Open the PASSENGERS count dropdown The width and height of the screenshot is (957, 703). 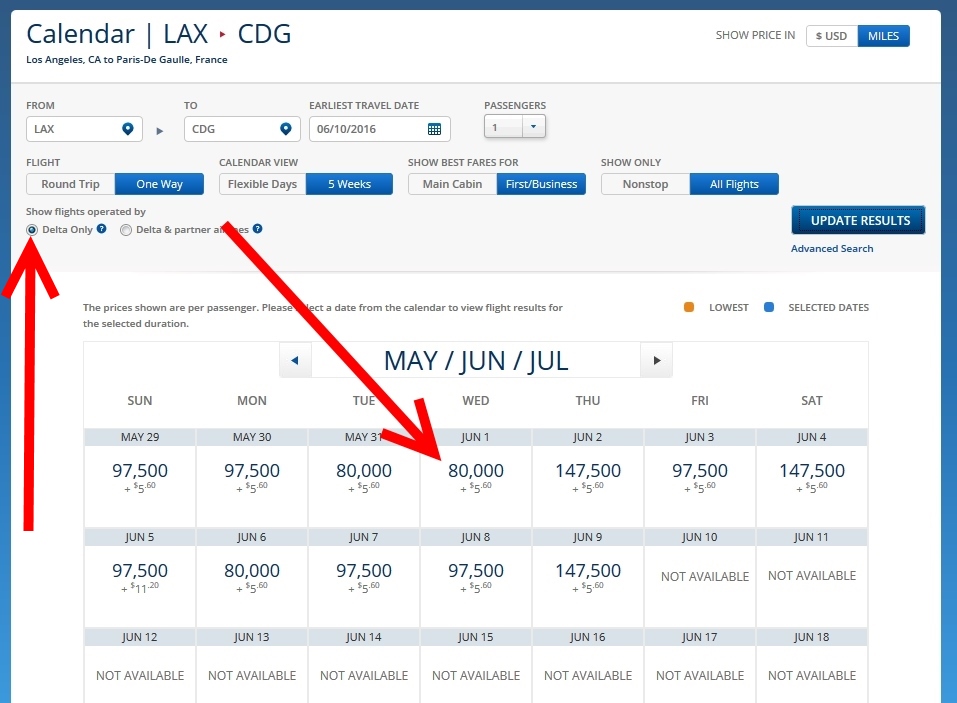click(x=531, y=128)
